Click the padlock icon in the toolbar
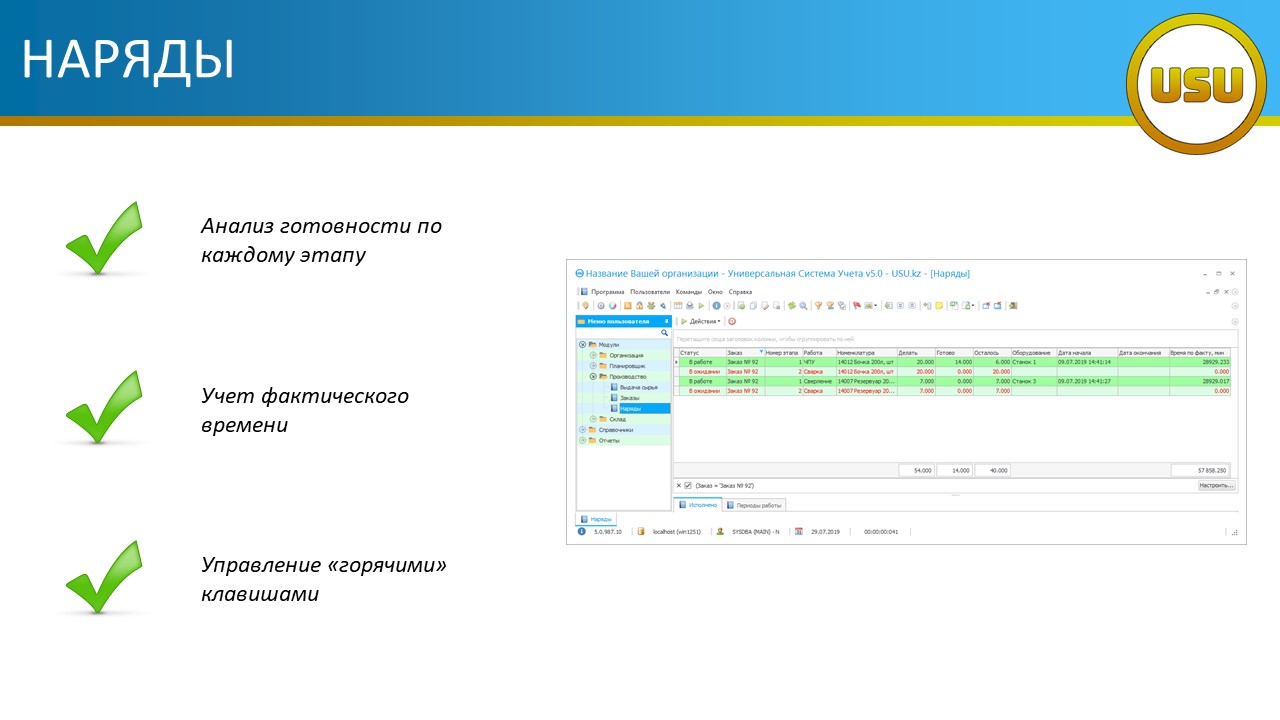The image size is (1280, 720). tap(639, 306)
